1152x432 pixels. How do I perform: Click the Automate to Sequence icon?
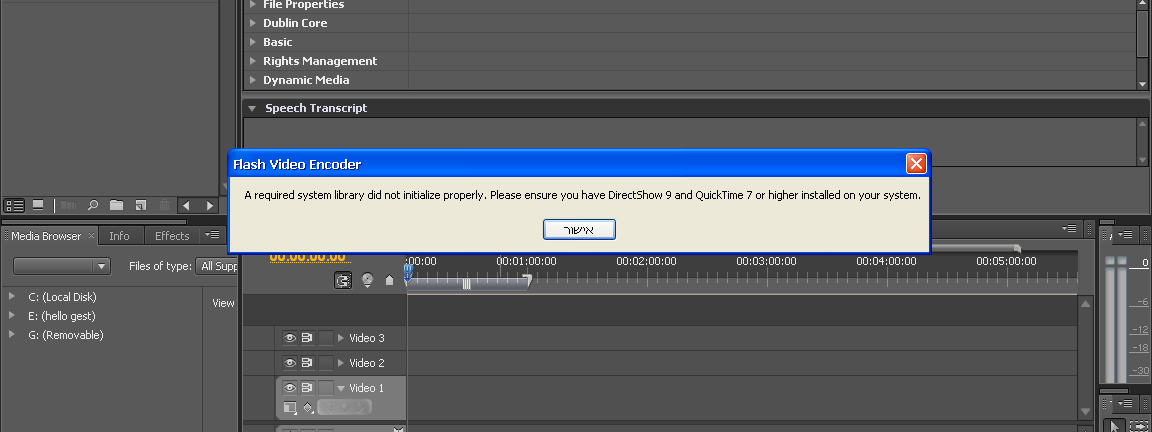click(68, 206)
